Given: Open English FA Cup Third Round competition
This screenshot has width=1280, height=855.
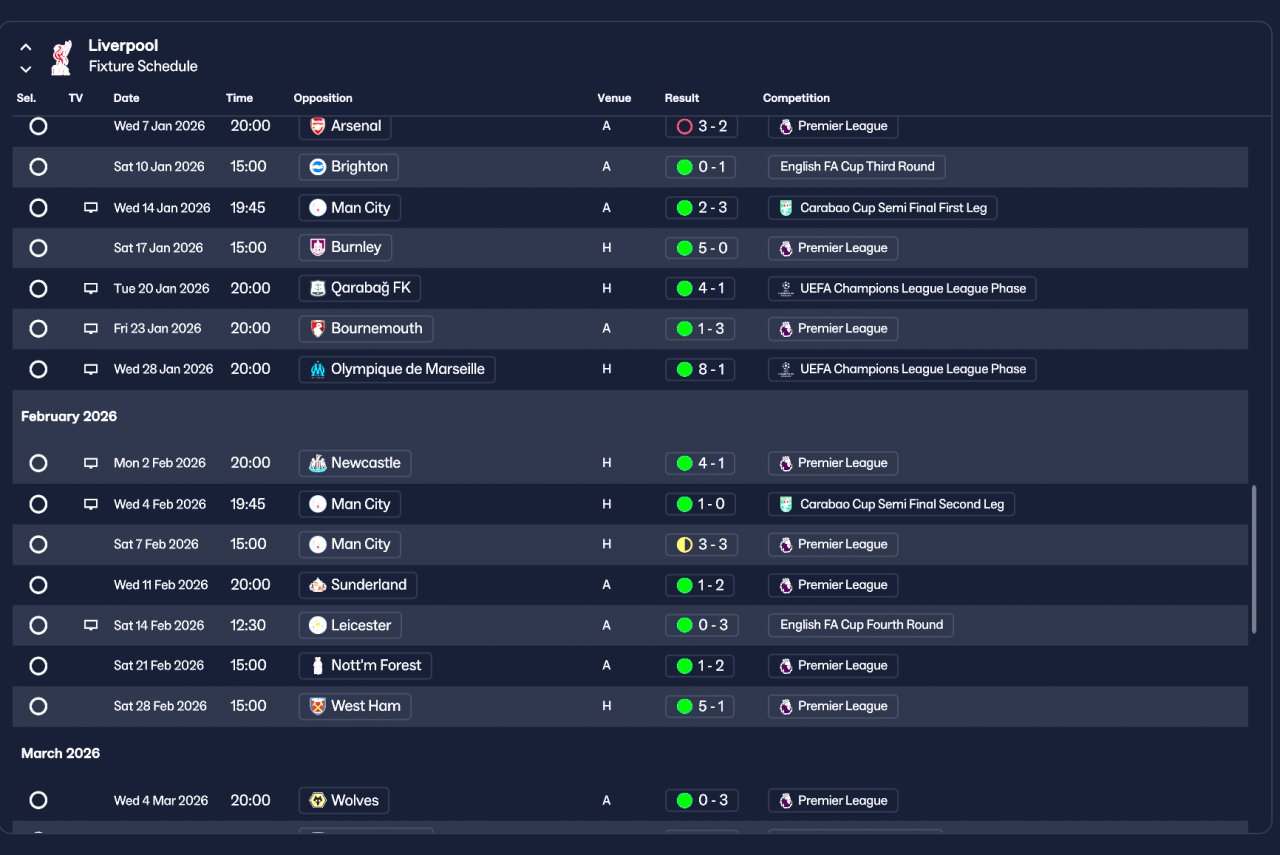Looking at the screenshot, I should click(857, 167).
